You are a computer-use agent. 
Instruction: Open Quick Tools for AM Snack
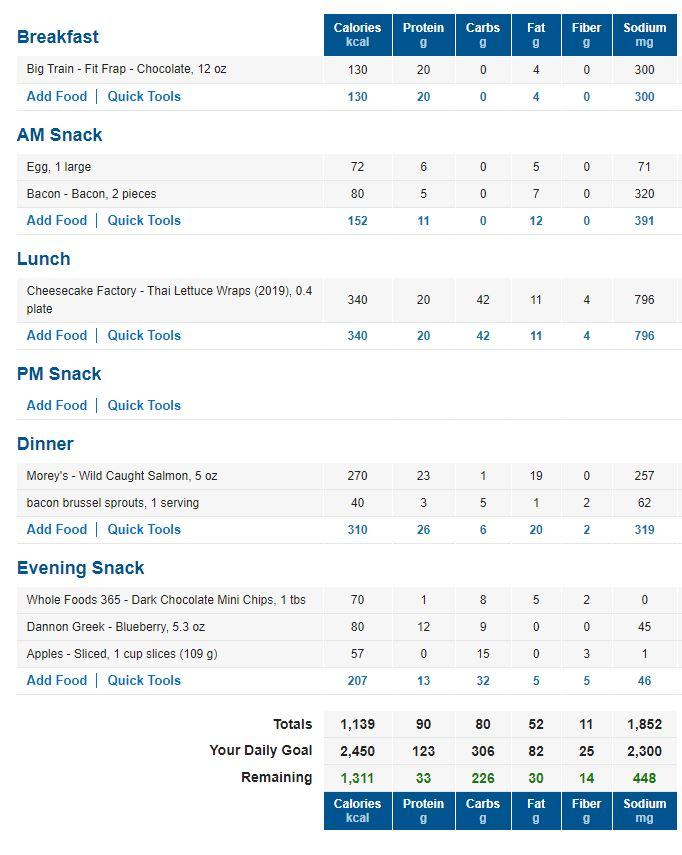click(x=144, y=221)
